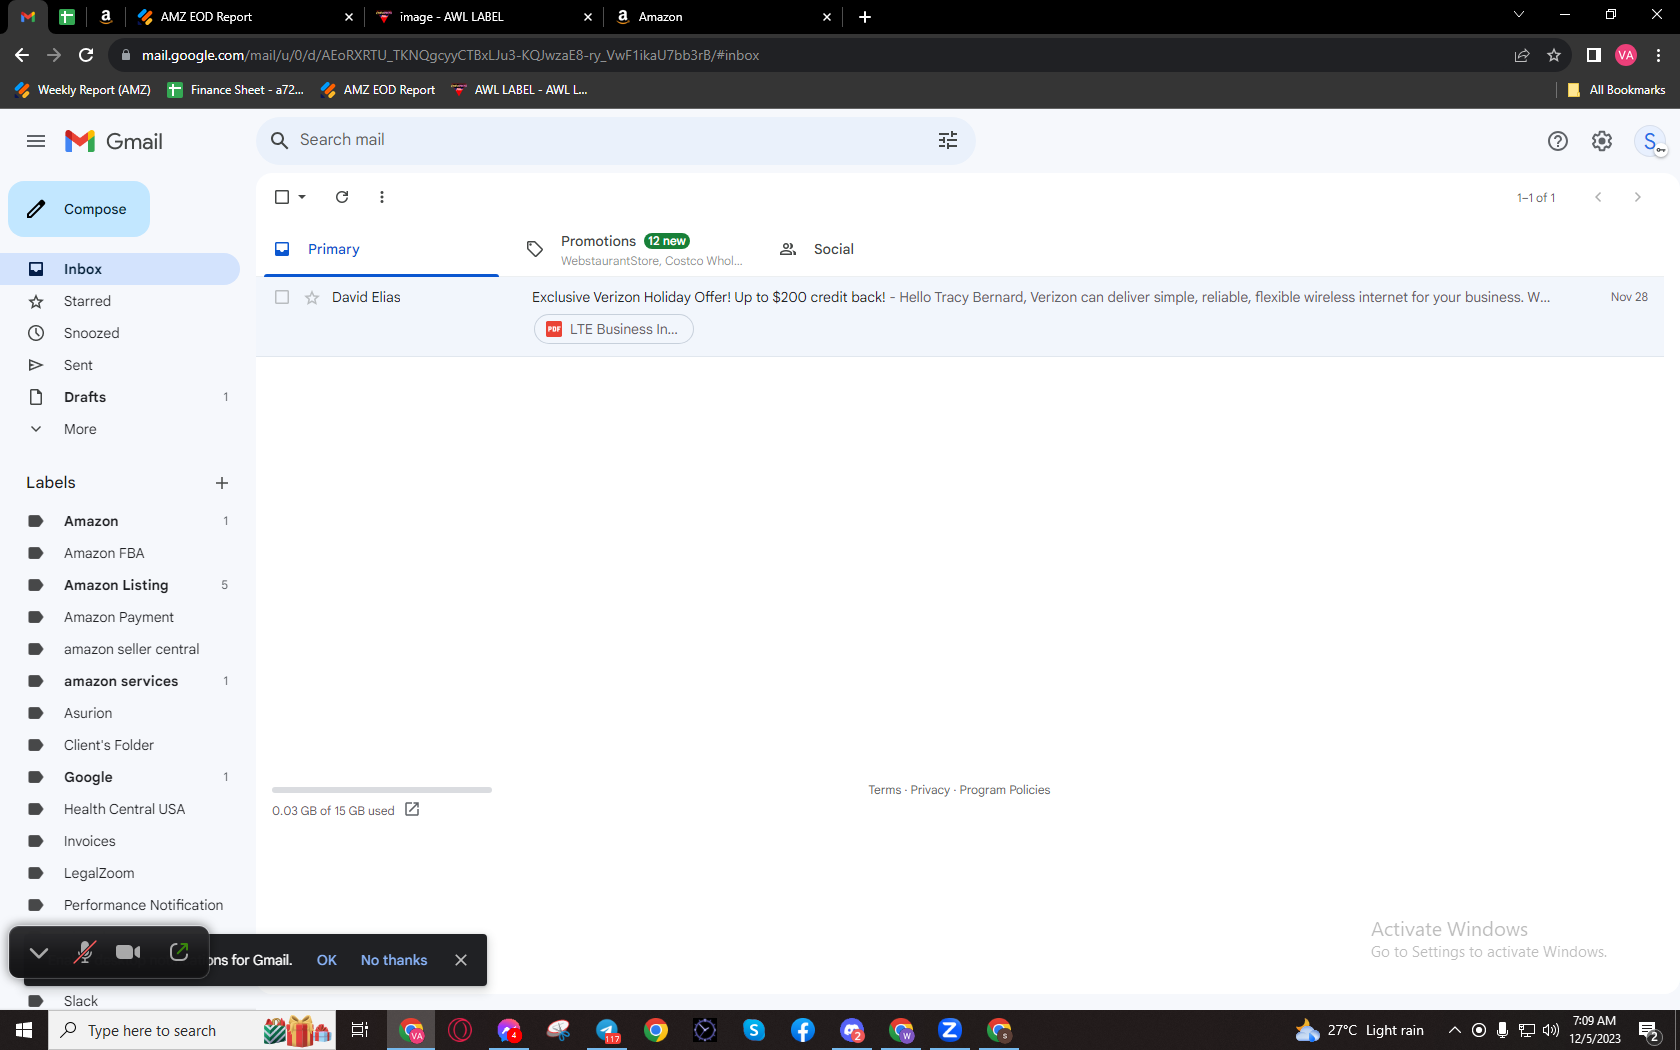Click the Terms link
This screenshot has width=1680, height=1050.
(x=884, y=790)
